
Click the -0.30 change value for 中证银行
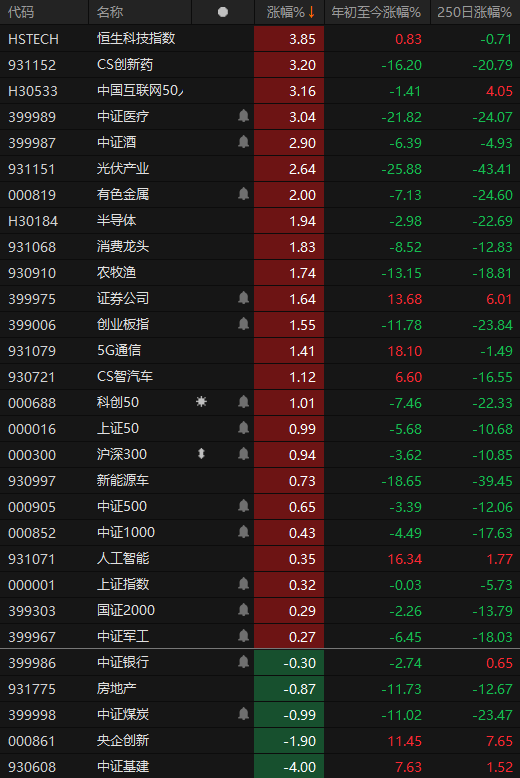299,663
